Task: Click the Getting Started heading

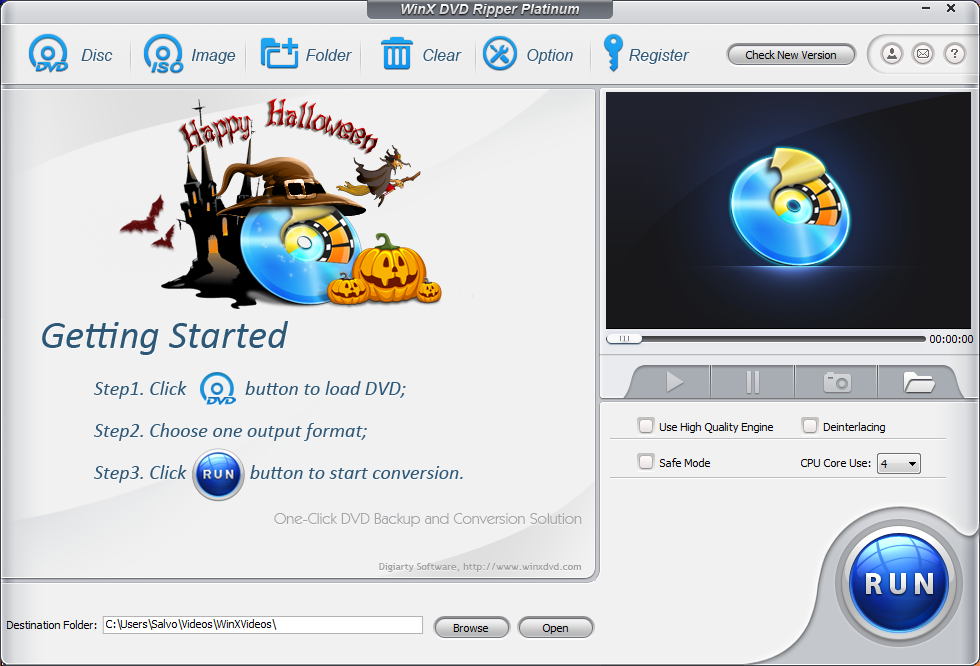Action: point(164,336)
